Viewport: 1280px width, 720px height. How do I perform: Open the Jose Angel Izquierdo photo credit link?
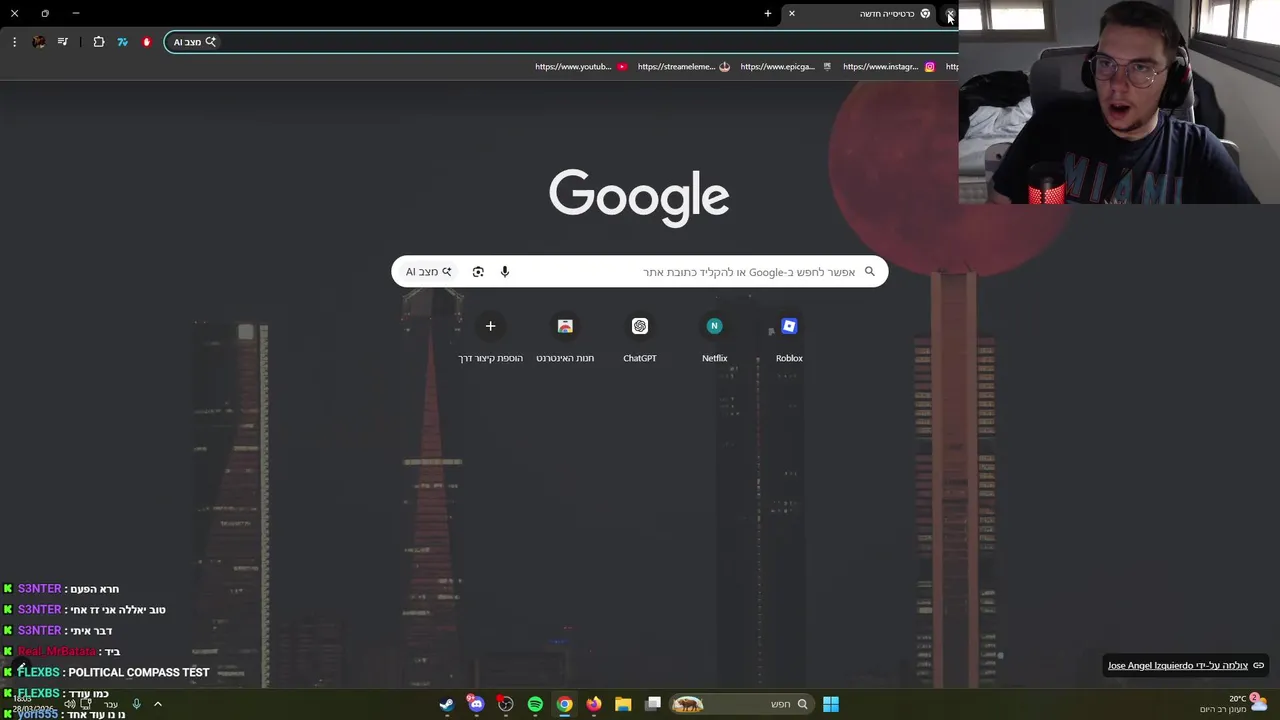coord(1186,666)
